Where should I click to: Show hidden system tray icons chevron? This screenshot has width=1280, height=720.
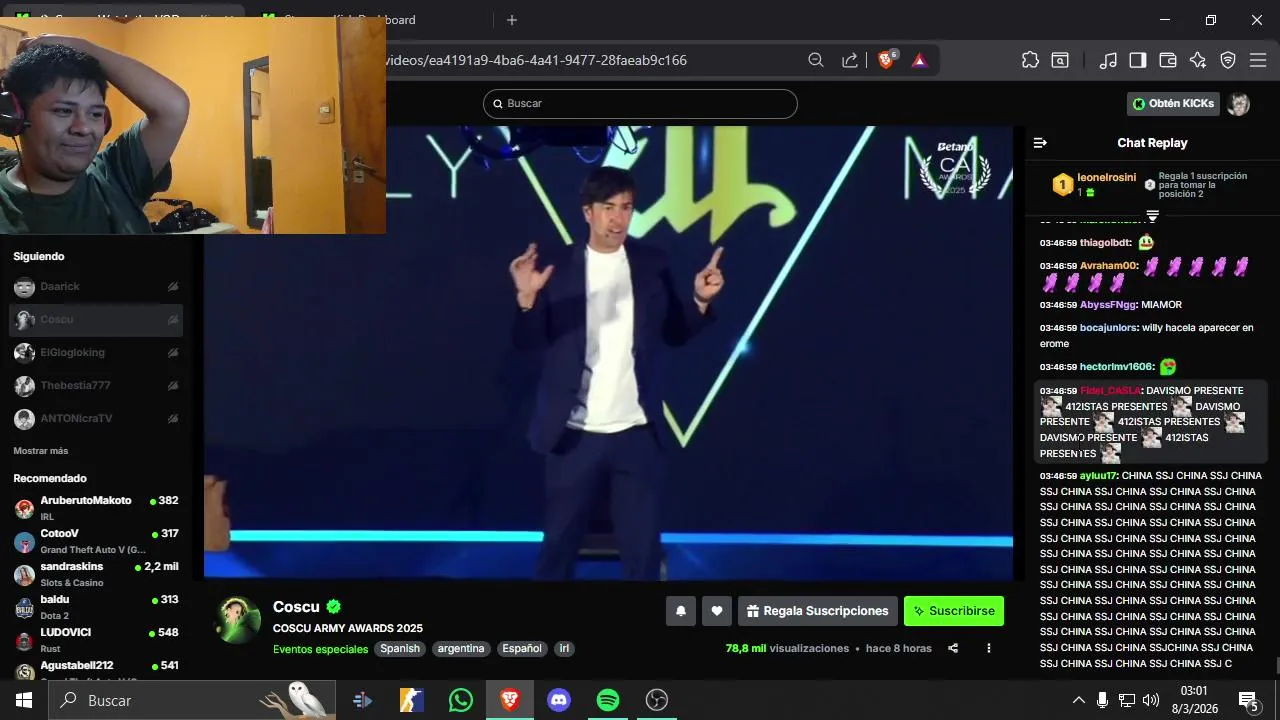1078,700
